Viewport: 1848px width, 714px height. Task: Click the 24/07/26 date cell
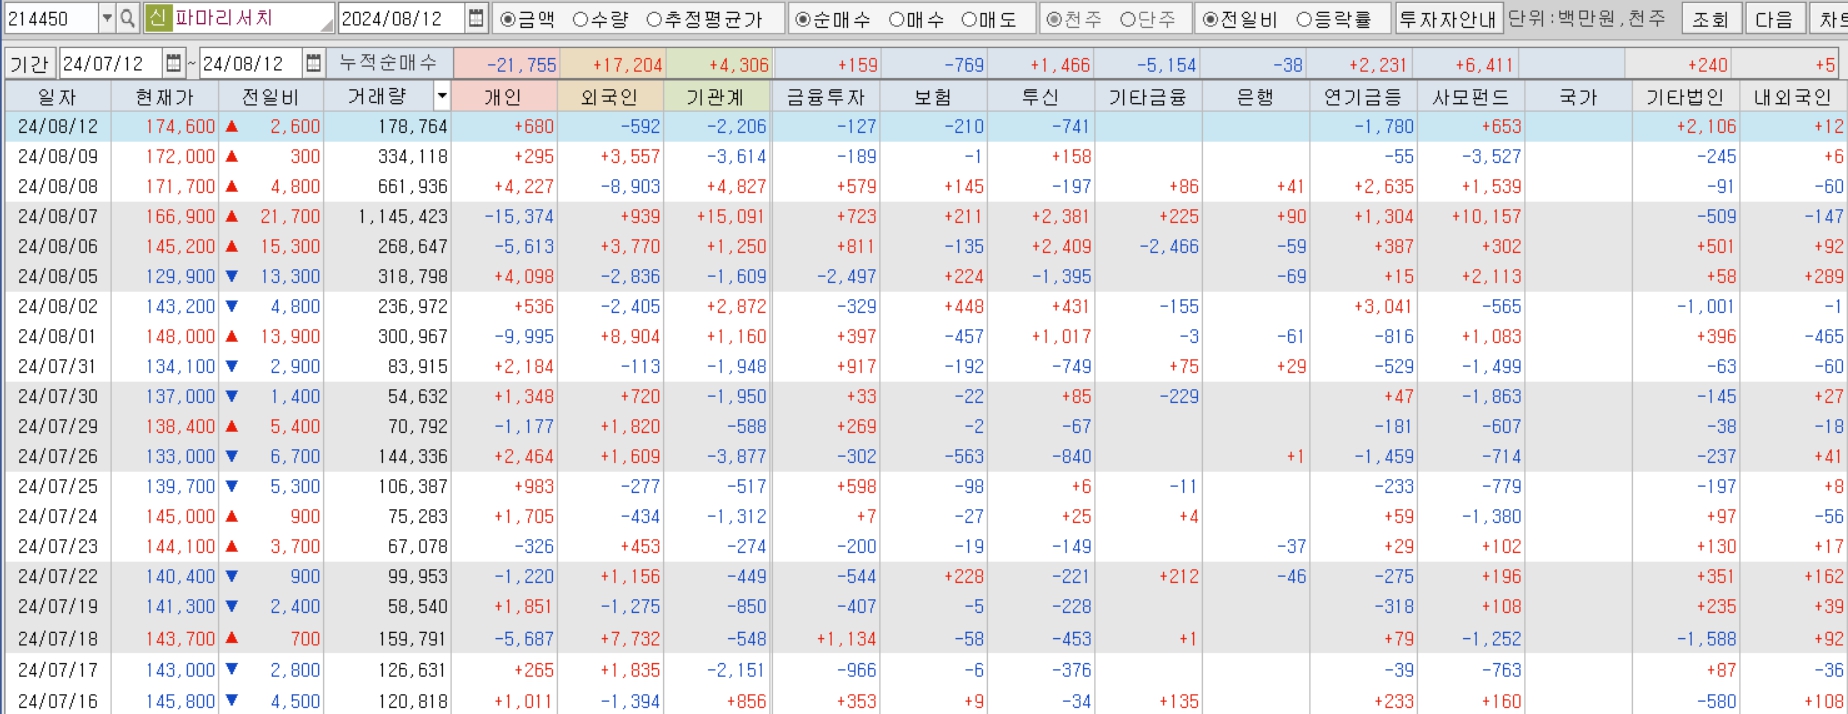tap(58, 456)
